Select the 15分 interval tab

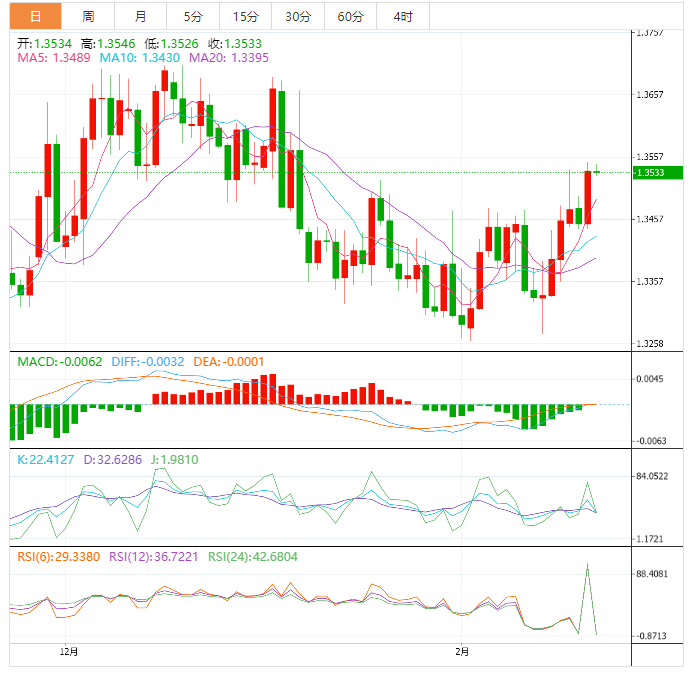tap(244, 16)
